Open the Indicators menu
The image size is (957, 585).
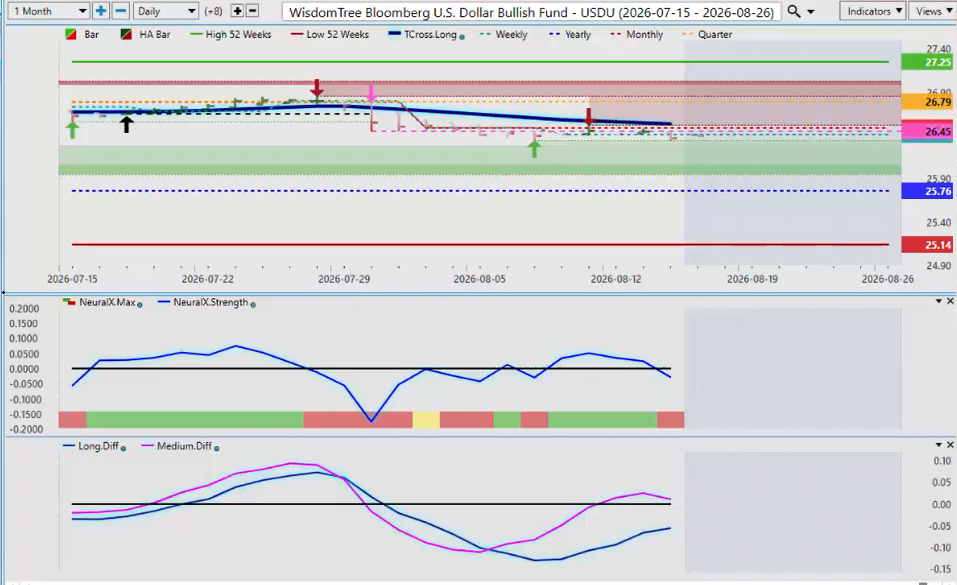pyautogui.click(x=873, y=11)
